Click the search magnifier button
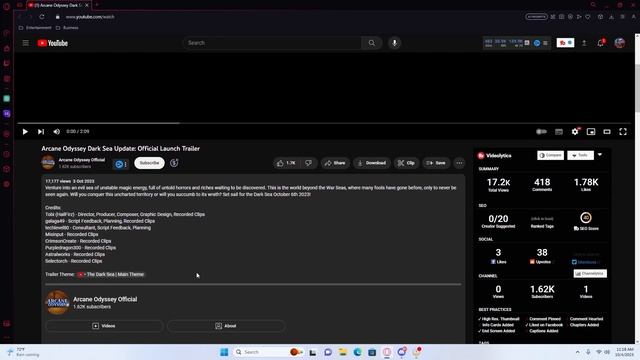 (x=371, y=43)
